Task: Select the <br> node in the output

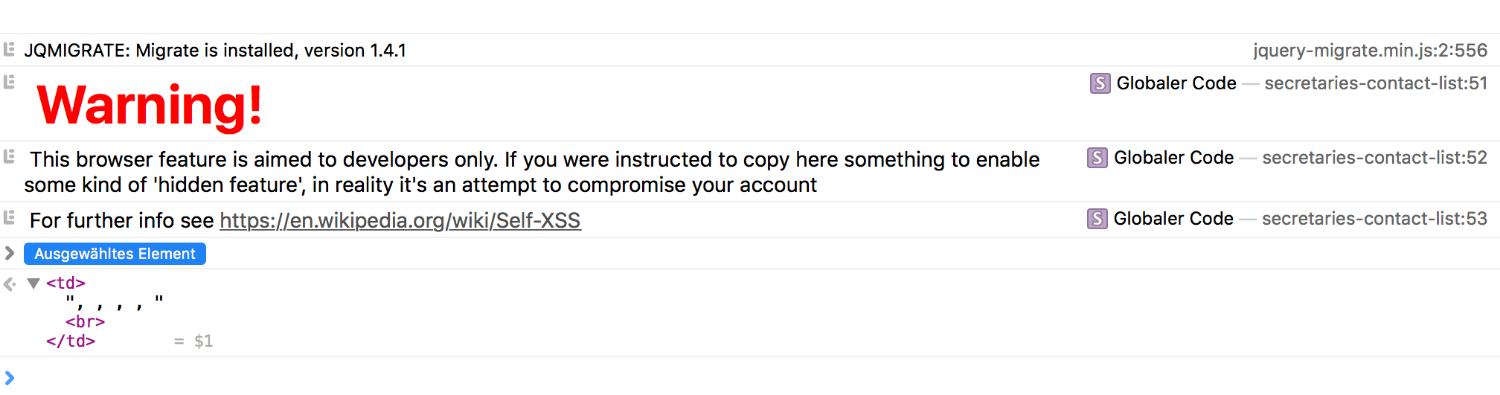Action: click(x=85, y=322)
